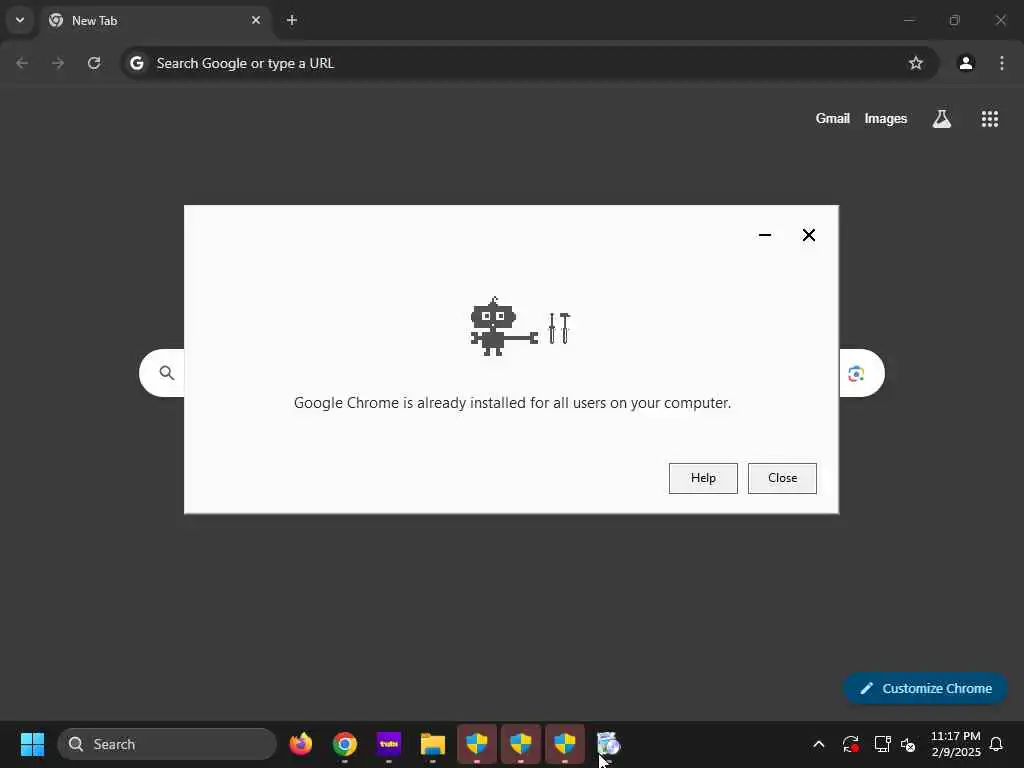Click the muted volume tray icon
The image size is (1024, 768).
coord(908,744)
